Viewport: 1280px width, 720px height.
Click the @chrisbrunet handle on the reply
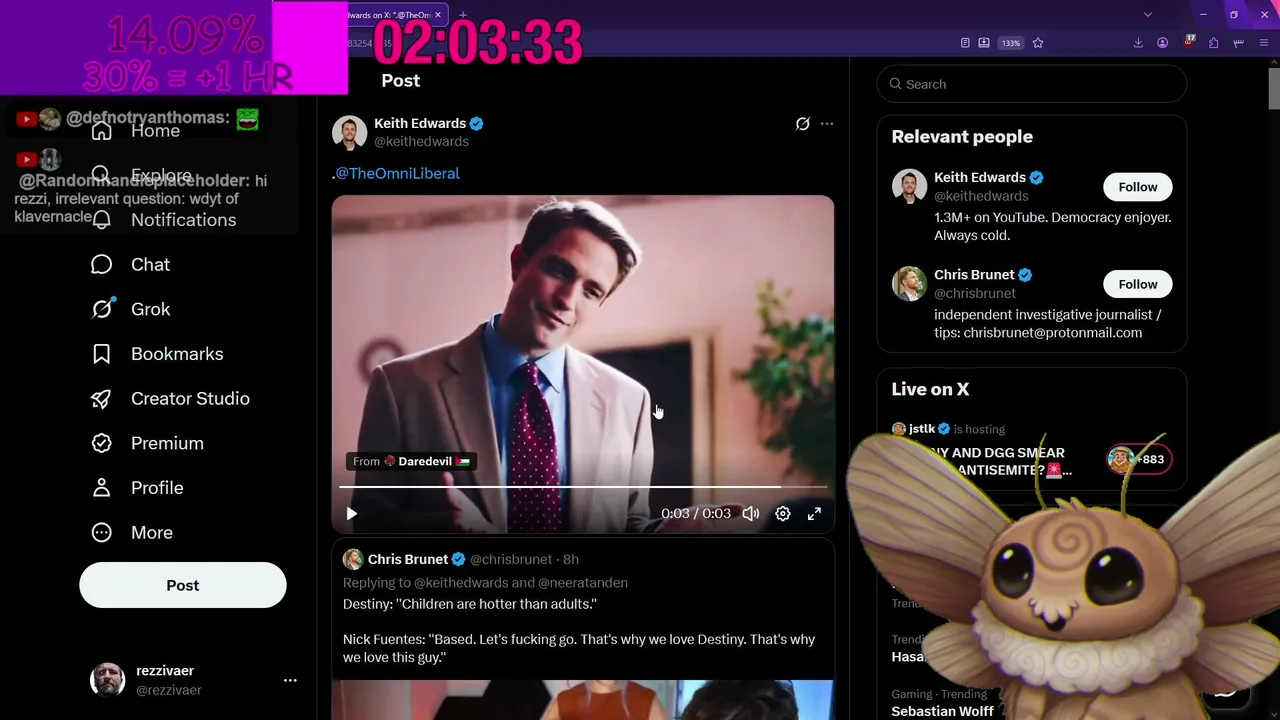pos(511,560)
